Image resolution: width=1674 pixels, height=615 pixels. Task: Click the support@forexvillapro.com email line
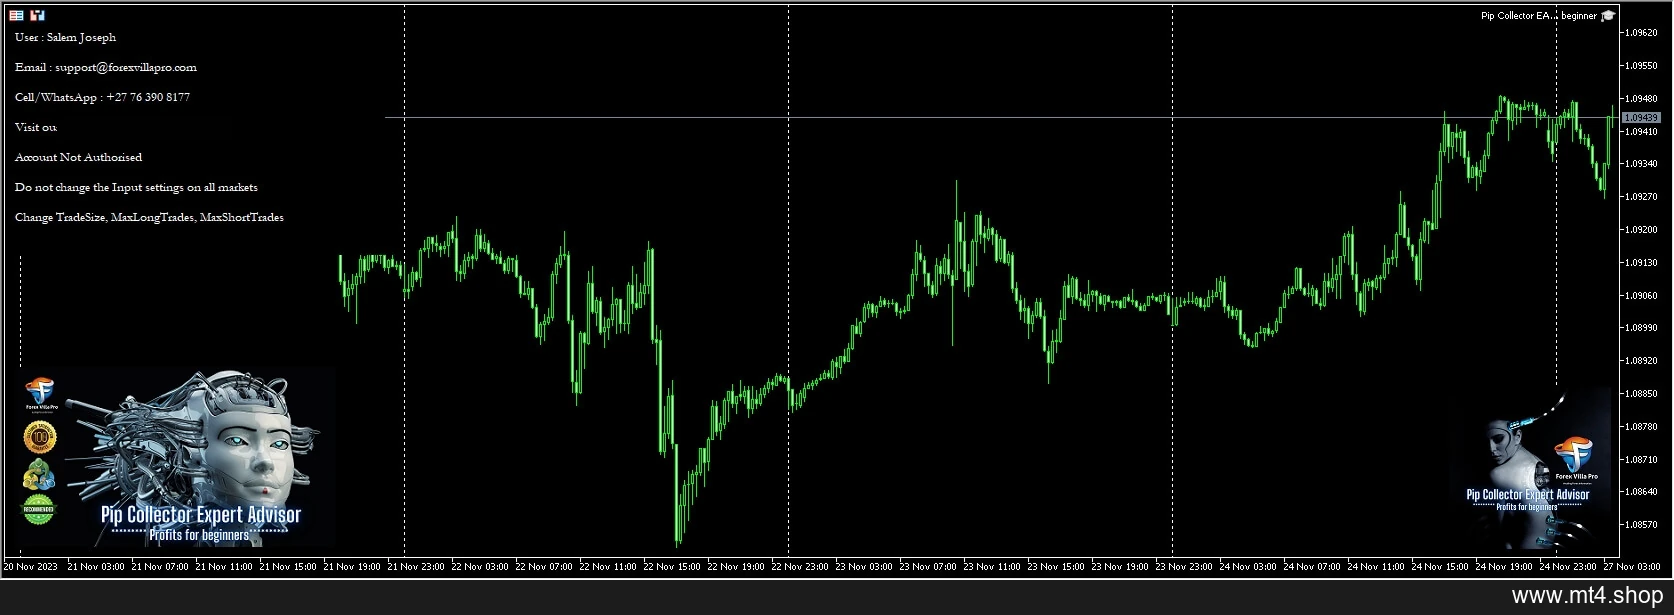[106, 67]
